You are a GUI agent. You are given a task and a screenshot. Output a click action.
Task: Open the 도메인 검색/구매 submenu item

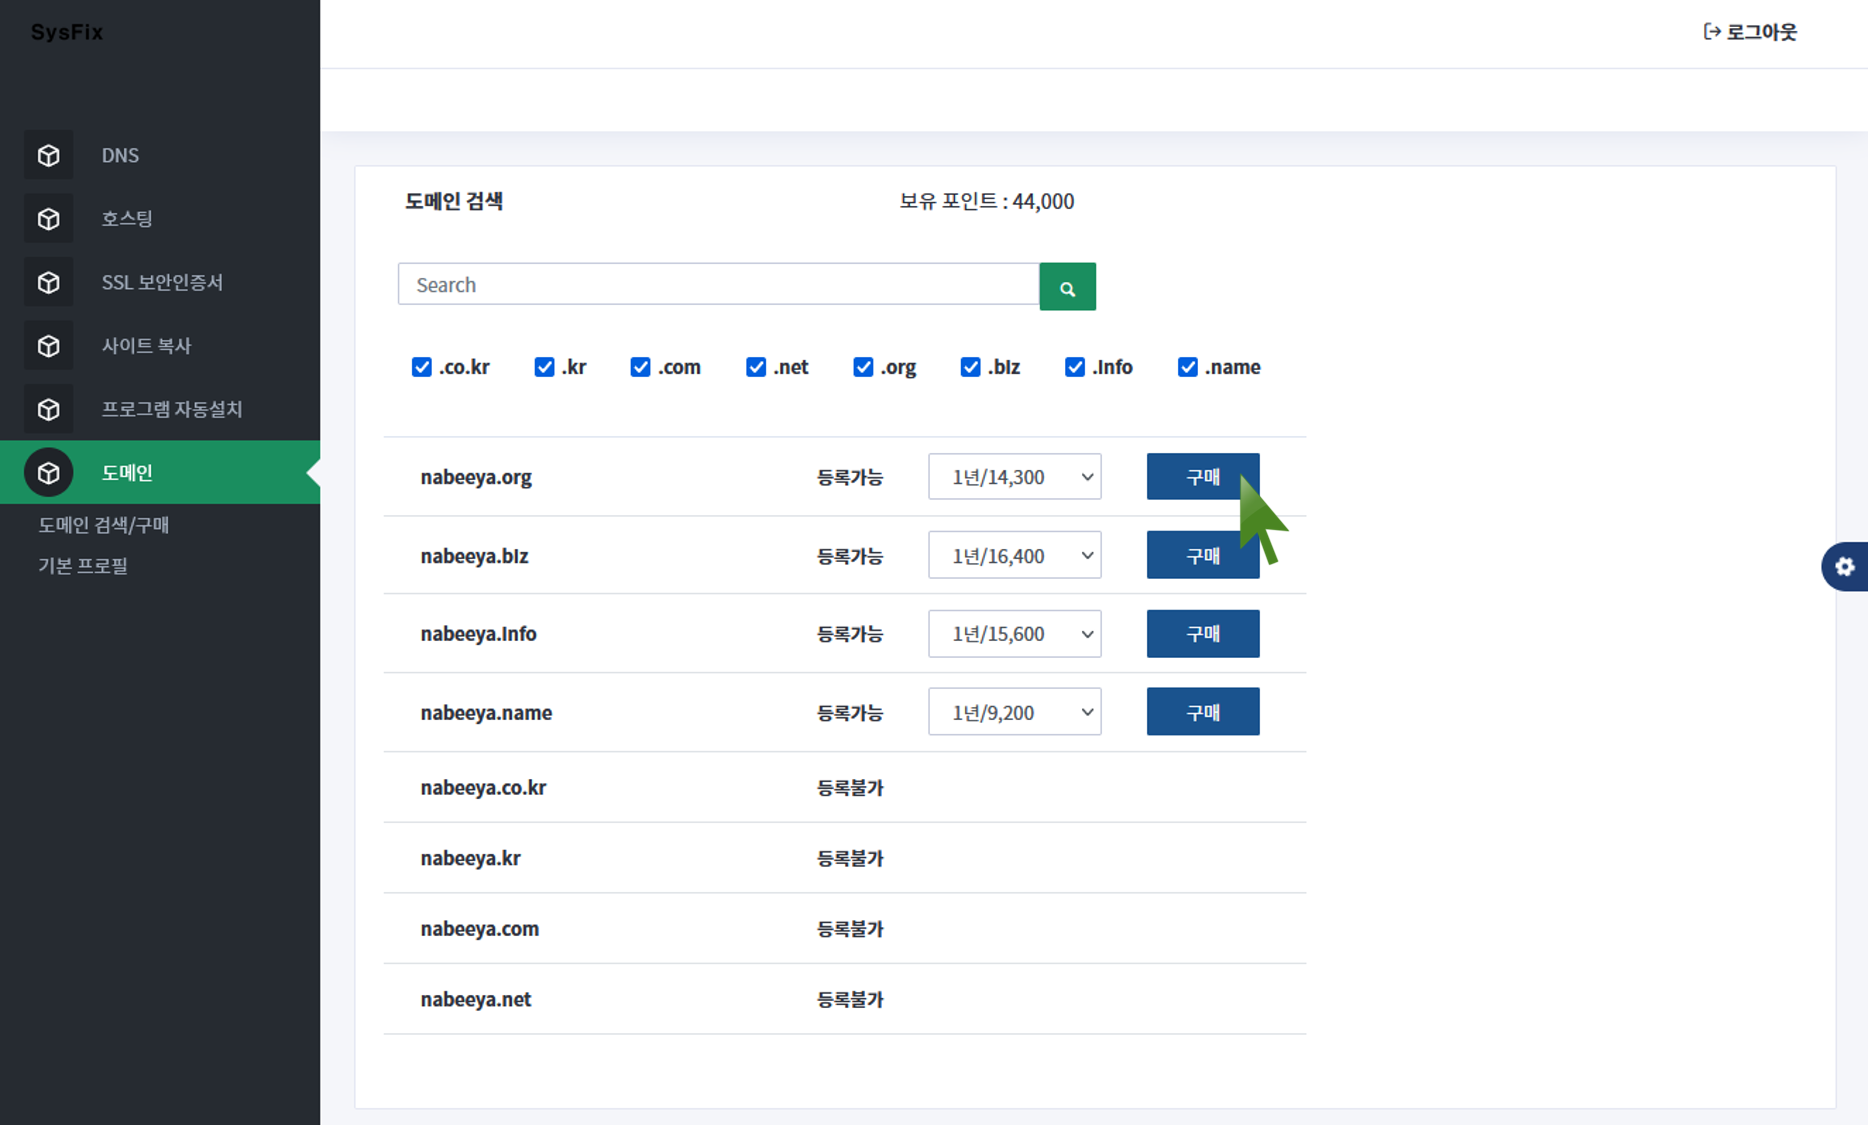[x=104, y=525]
